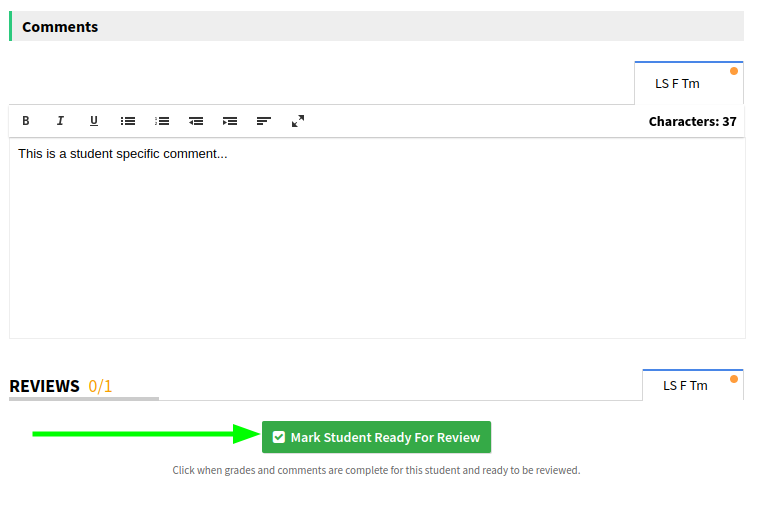Click inside the comment text area
Image resolution: width=765 pixels, height=521 pixels.
coord(377,240)
